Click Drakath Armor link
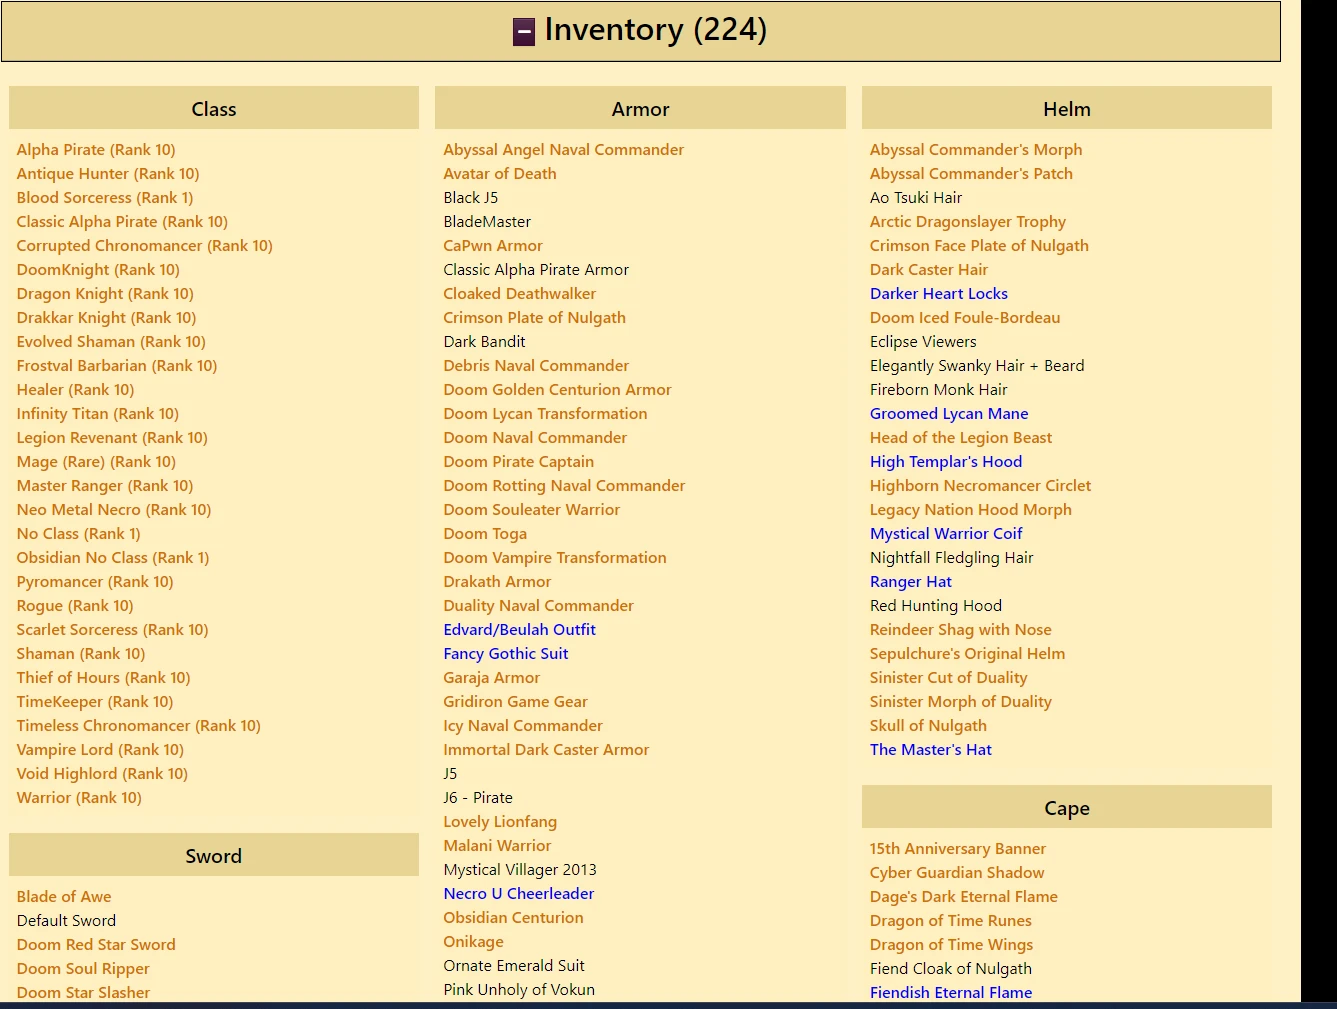The width and height of the screenshot is (1337, 1009). tap(497, 582)
